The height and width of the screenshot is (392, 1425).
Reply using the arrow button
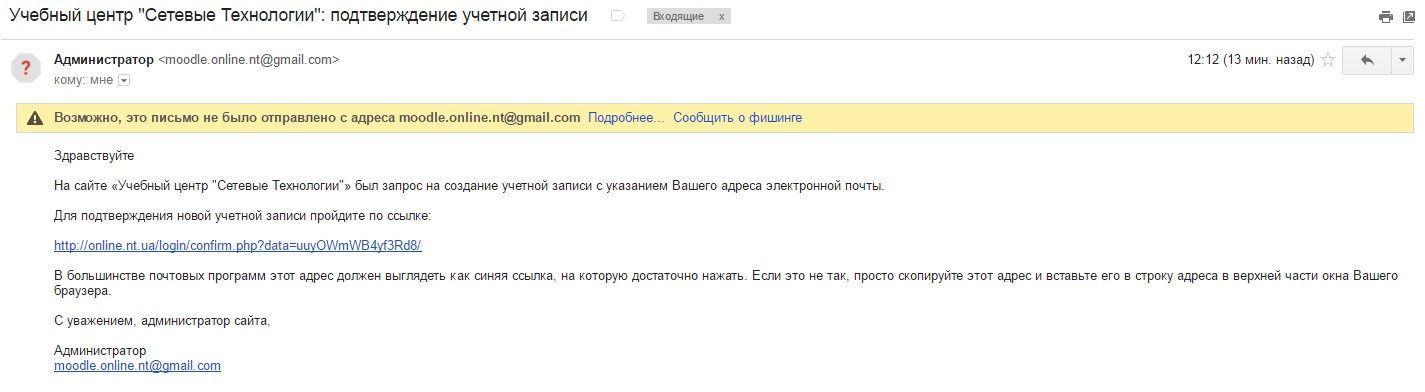tap(1367, 60)
